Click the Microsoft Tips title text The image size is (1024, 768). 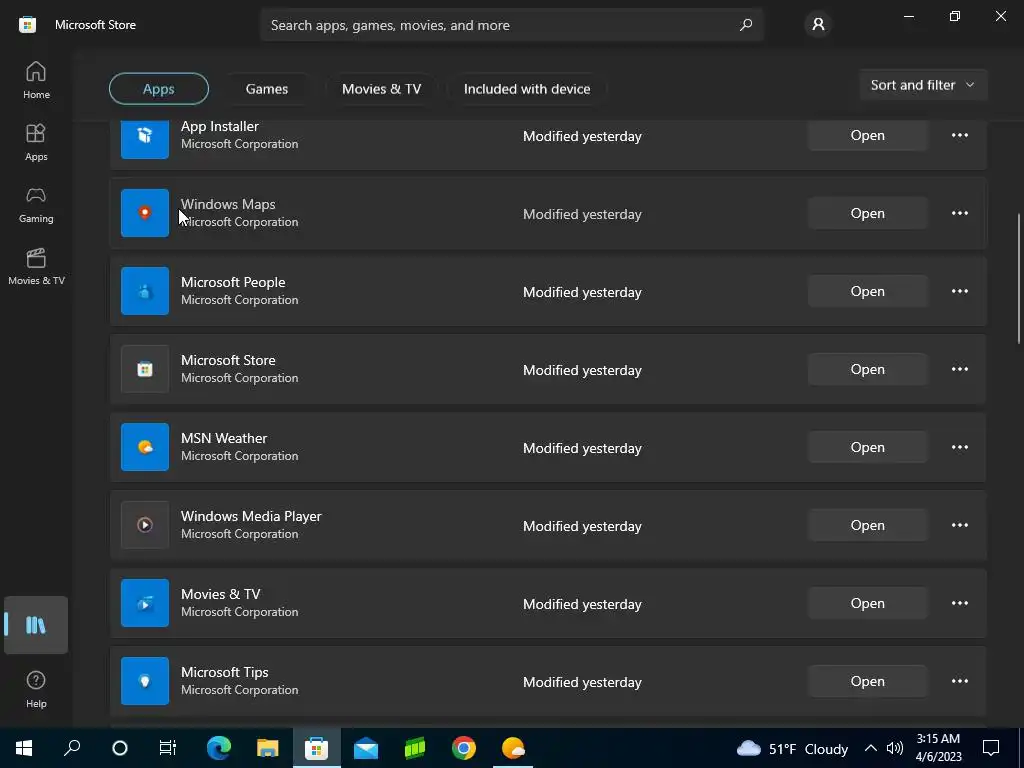tap(225, 672)
